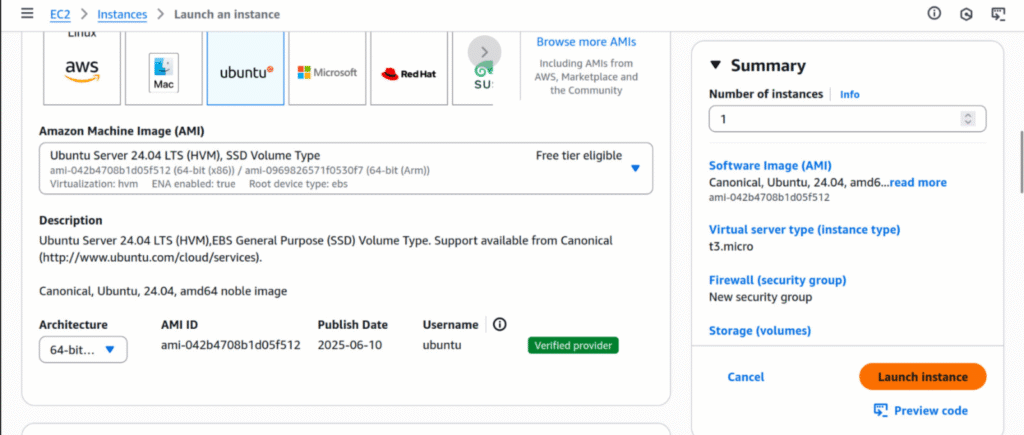This screenshot has width=1024, height=435.
Task: Open the Ubuntu Server 24.04 AMI dropdown
Action: pos(346,169)
